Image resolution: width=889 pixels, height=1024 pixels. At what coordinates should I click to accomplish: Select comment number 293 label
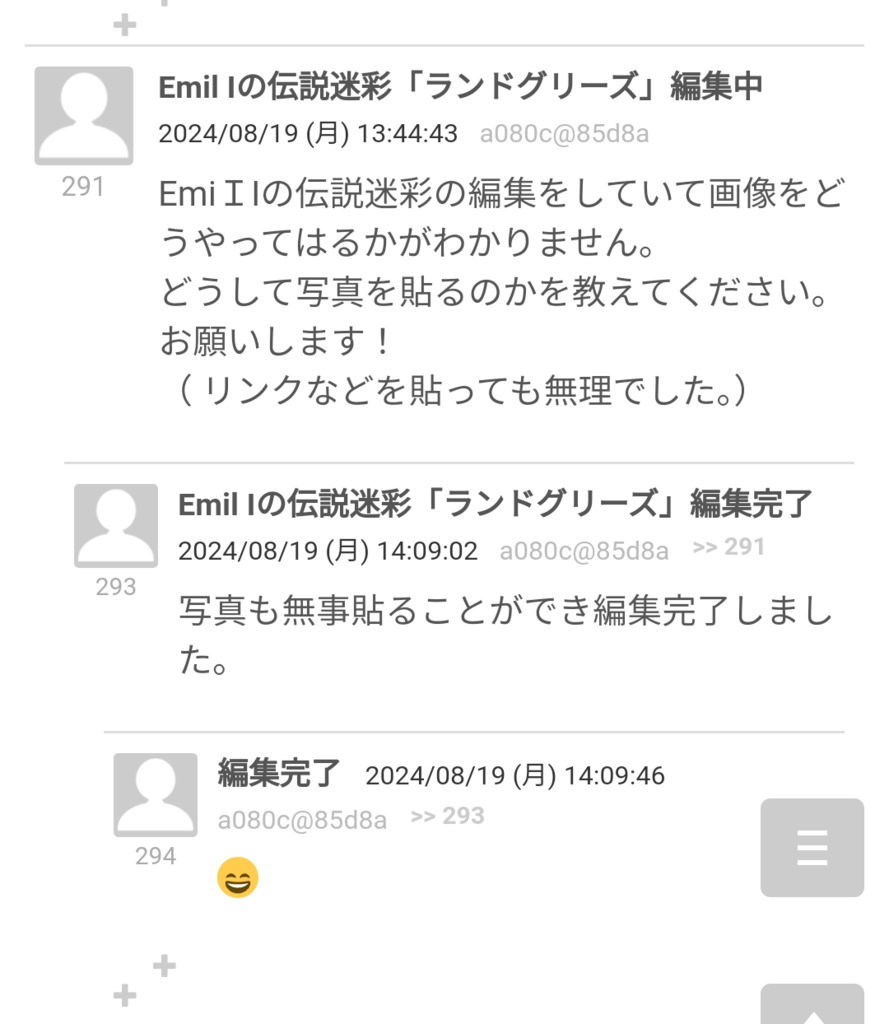pyautogui.click(x=116, y=586)
